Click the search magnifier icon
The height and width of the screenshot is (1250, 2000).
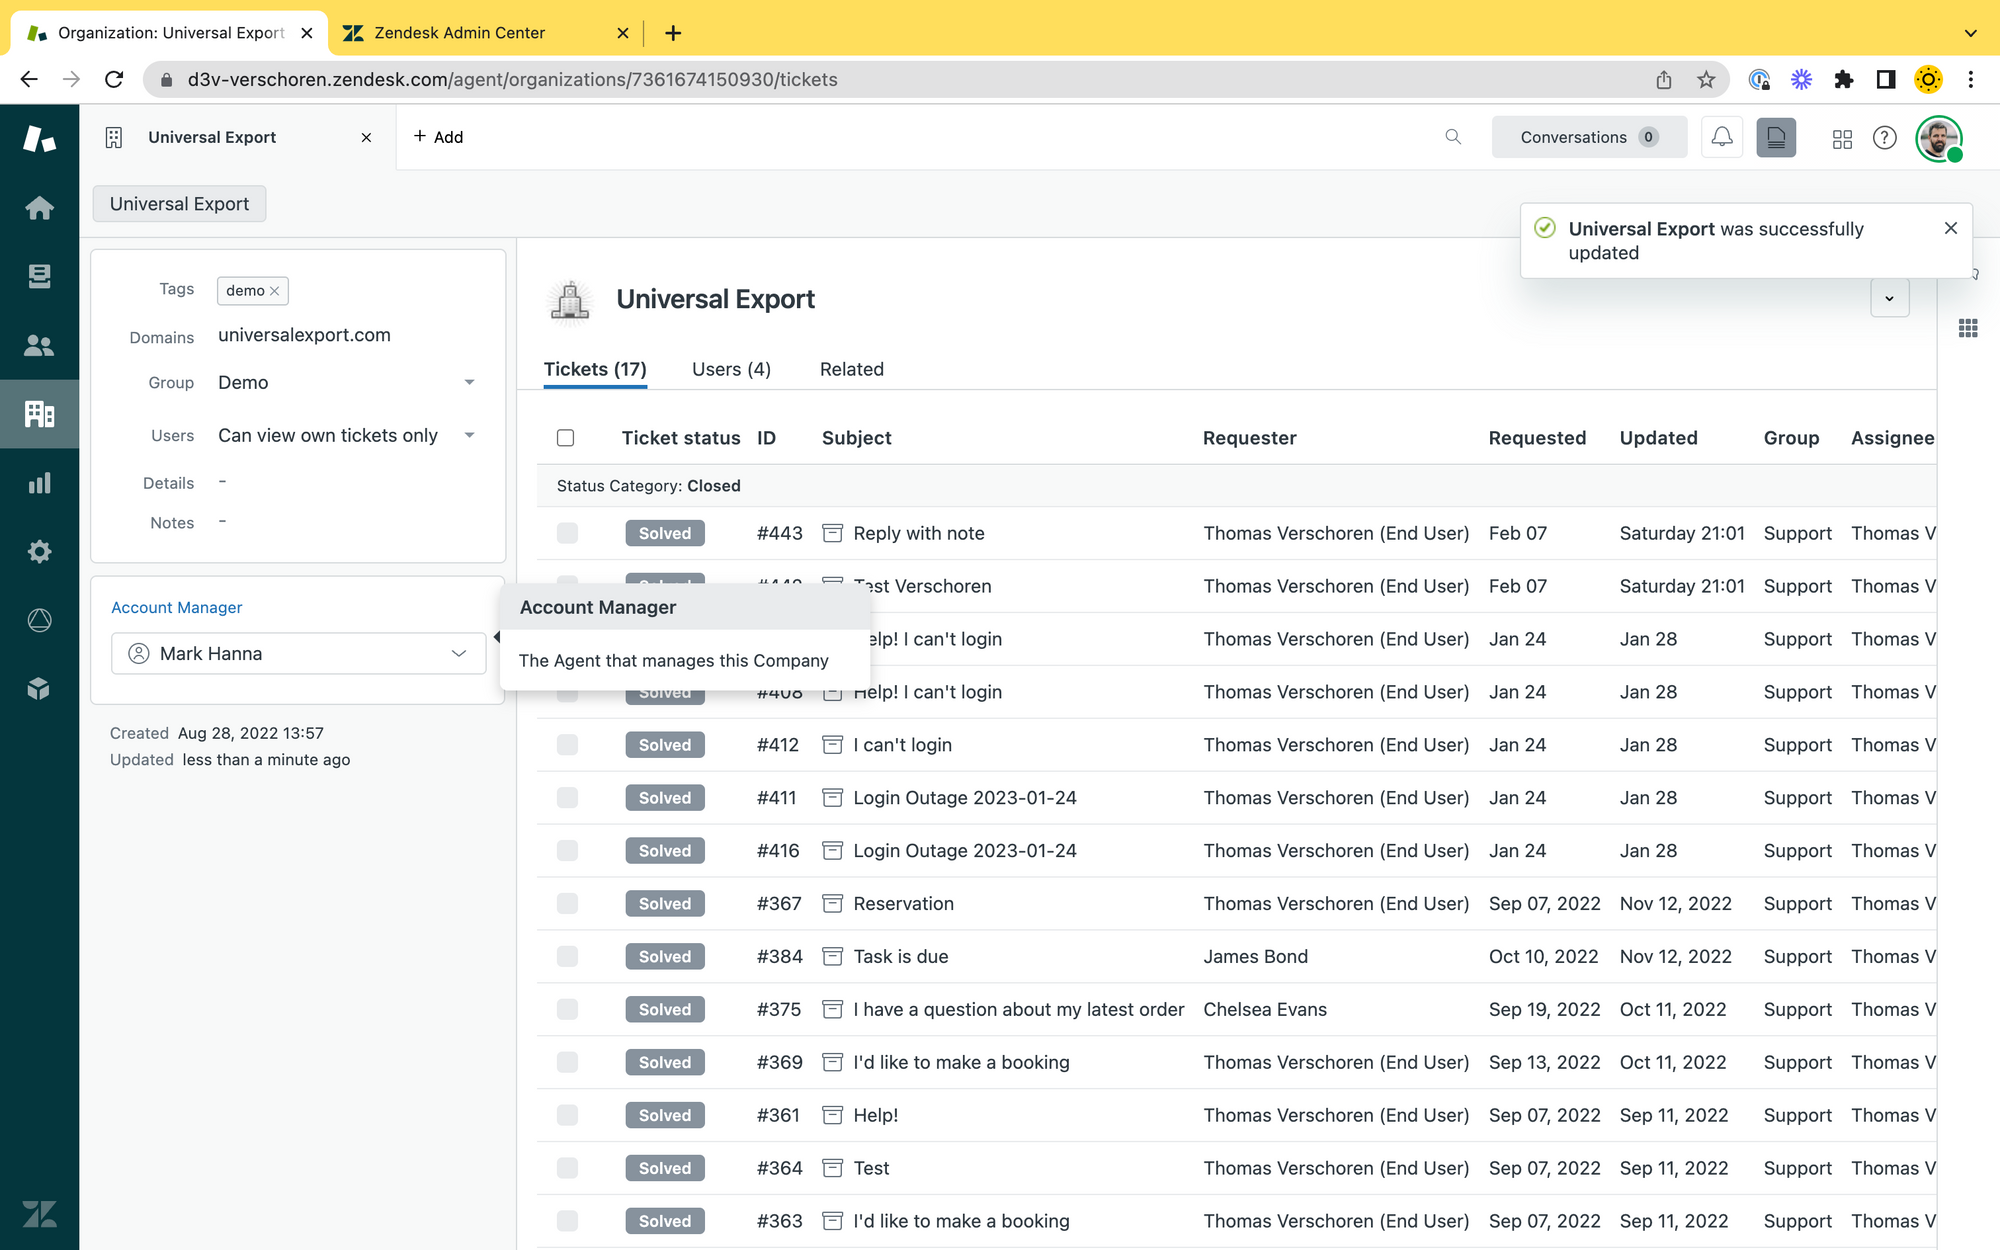(x=1453, y=137)
